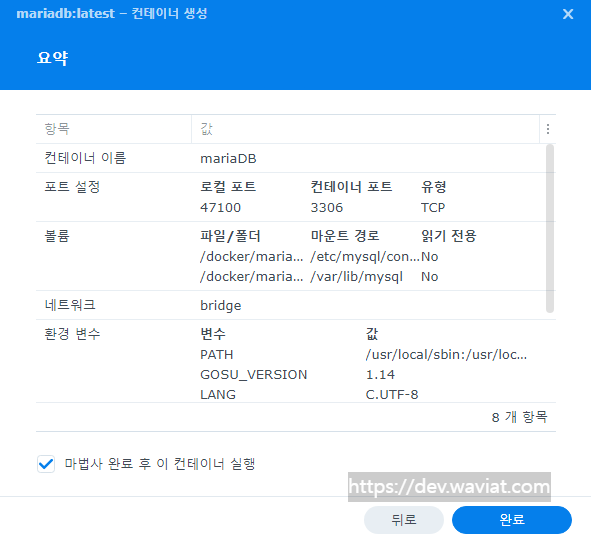This screenshot has width=591, height=542.
Task: Click the PATH value /usr/local/sbin:/usr/loc...
Action: pos(446,355)
